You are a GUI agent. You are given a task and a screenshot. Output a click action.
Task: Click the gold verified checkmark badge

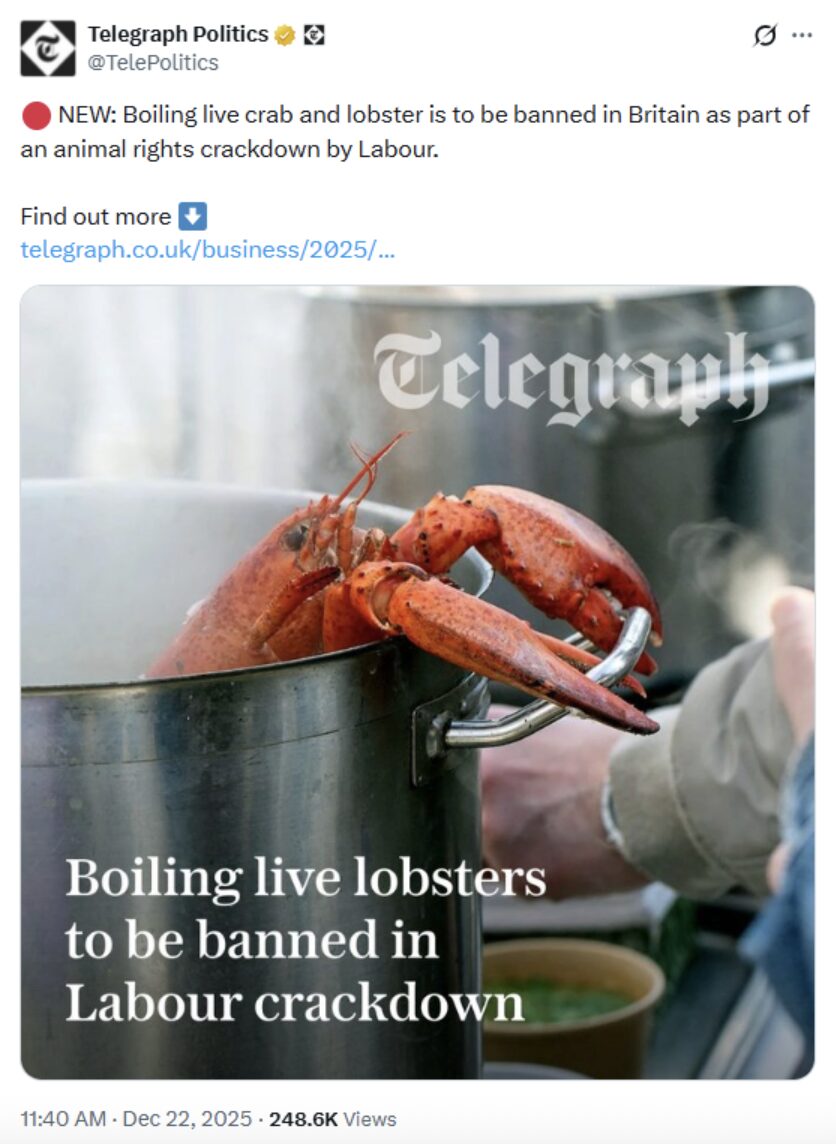point(285,35)
